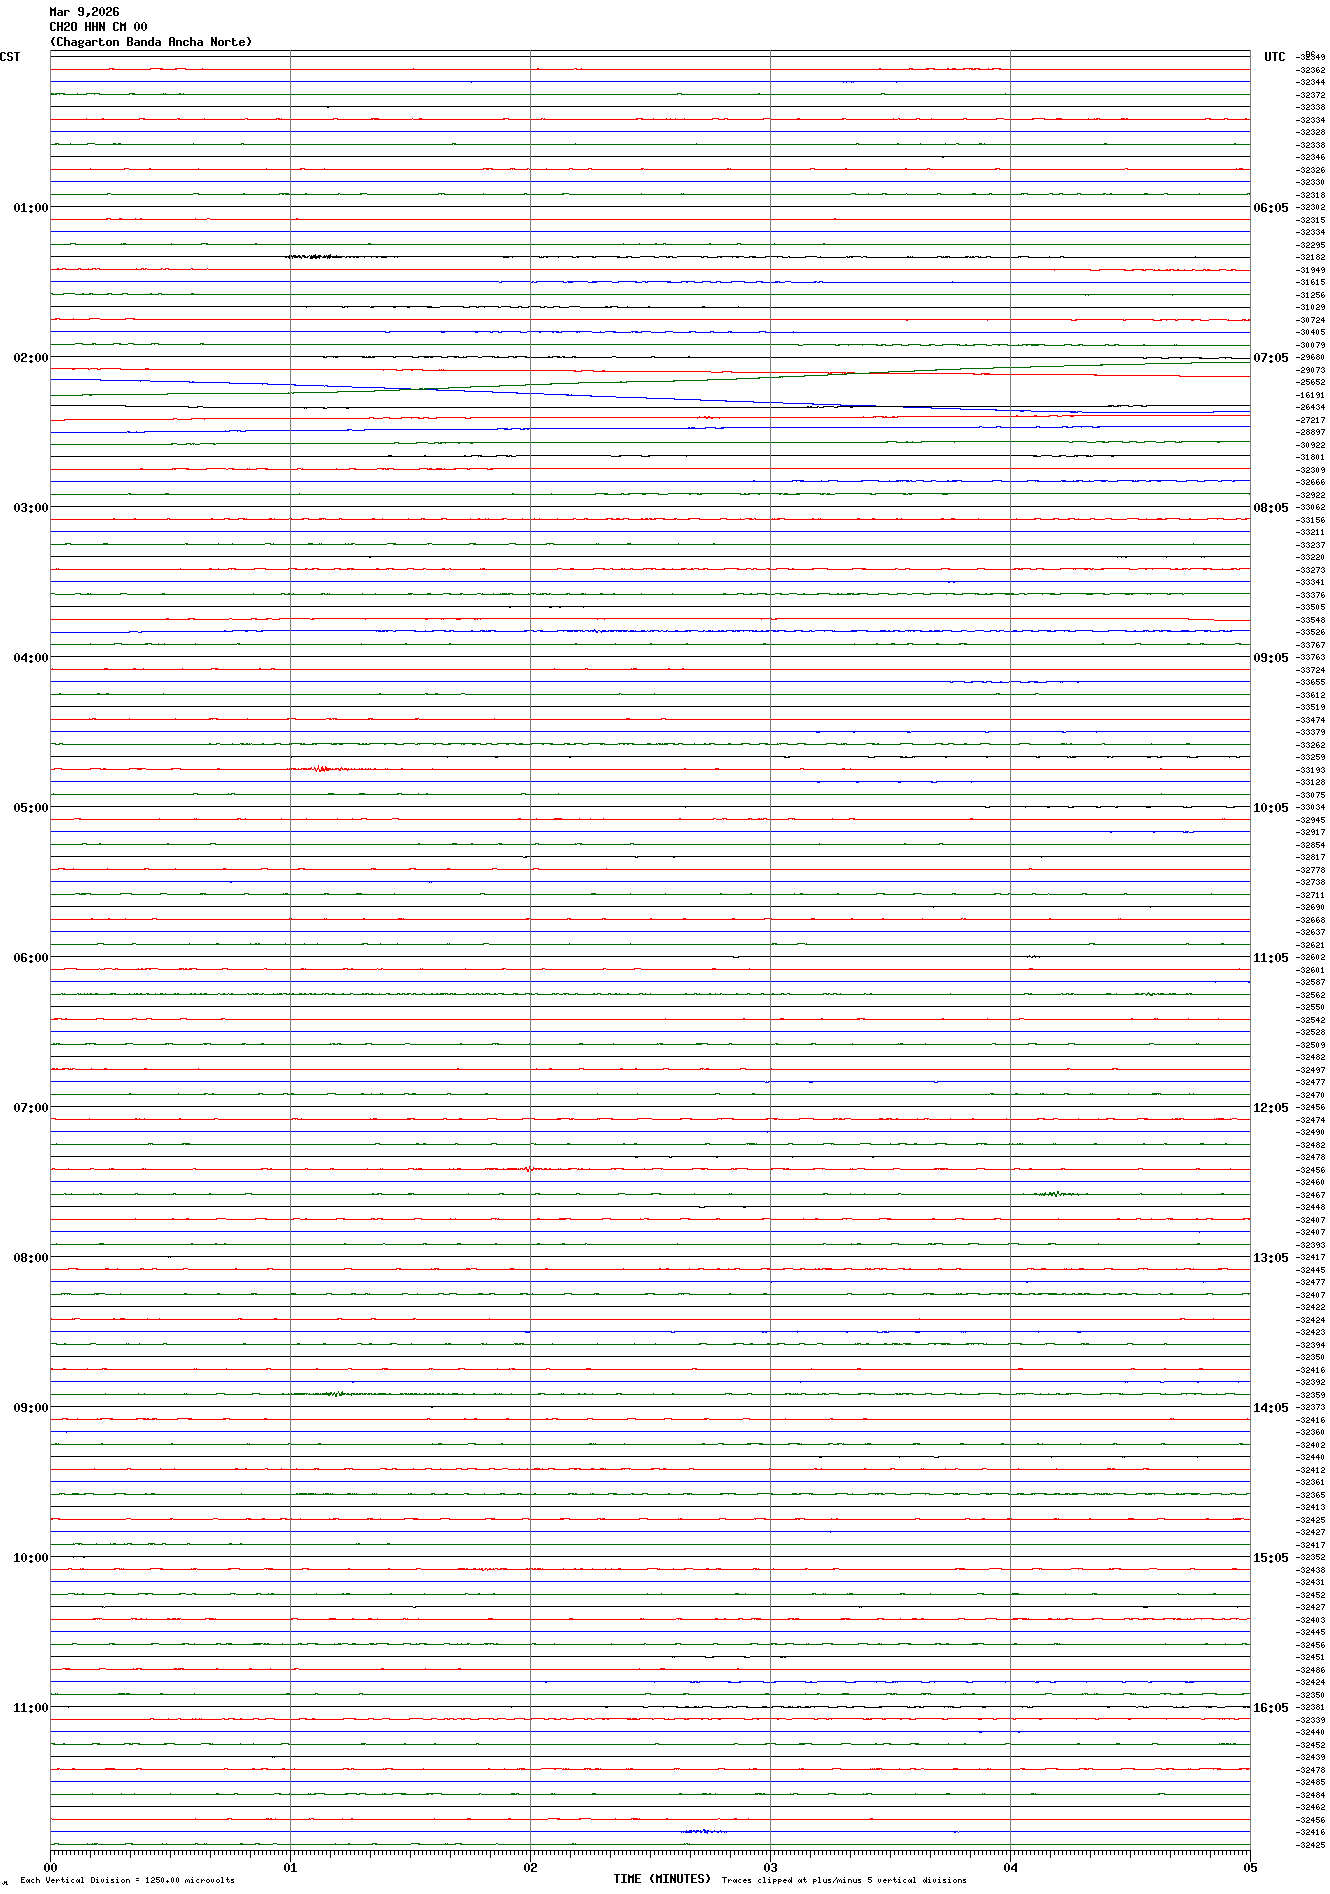The width and height of the screenshot is (1330, 1894).
Task: Pick the 09:00 CST time marker
Action: pyautogui.click(x=30, y=1408)
